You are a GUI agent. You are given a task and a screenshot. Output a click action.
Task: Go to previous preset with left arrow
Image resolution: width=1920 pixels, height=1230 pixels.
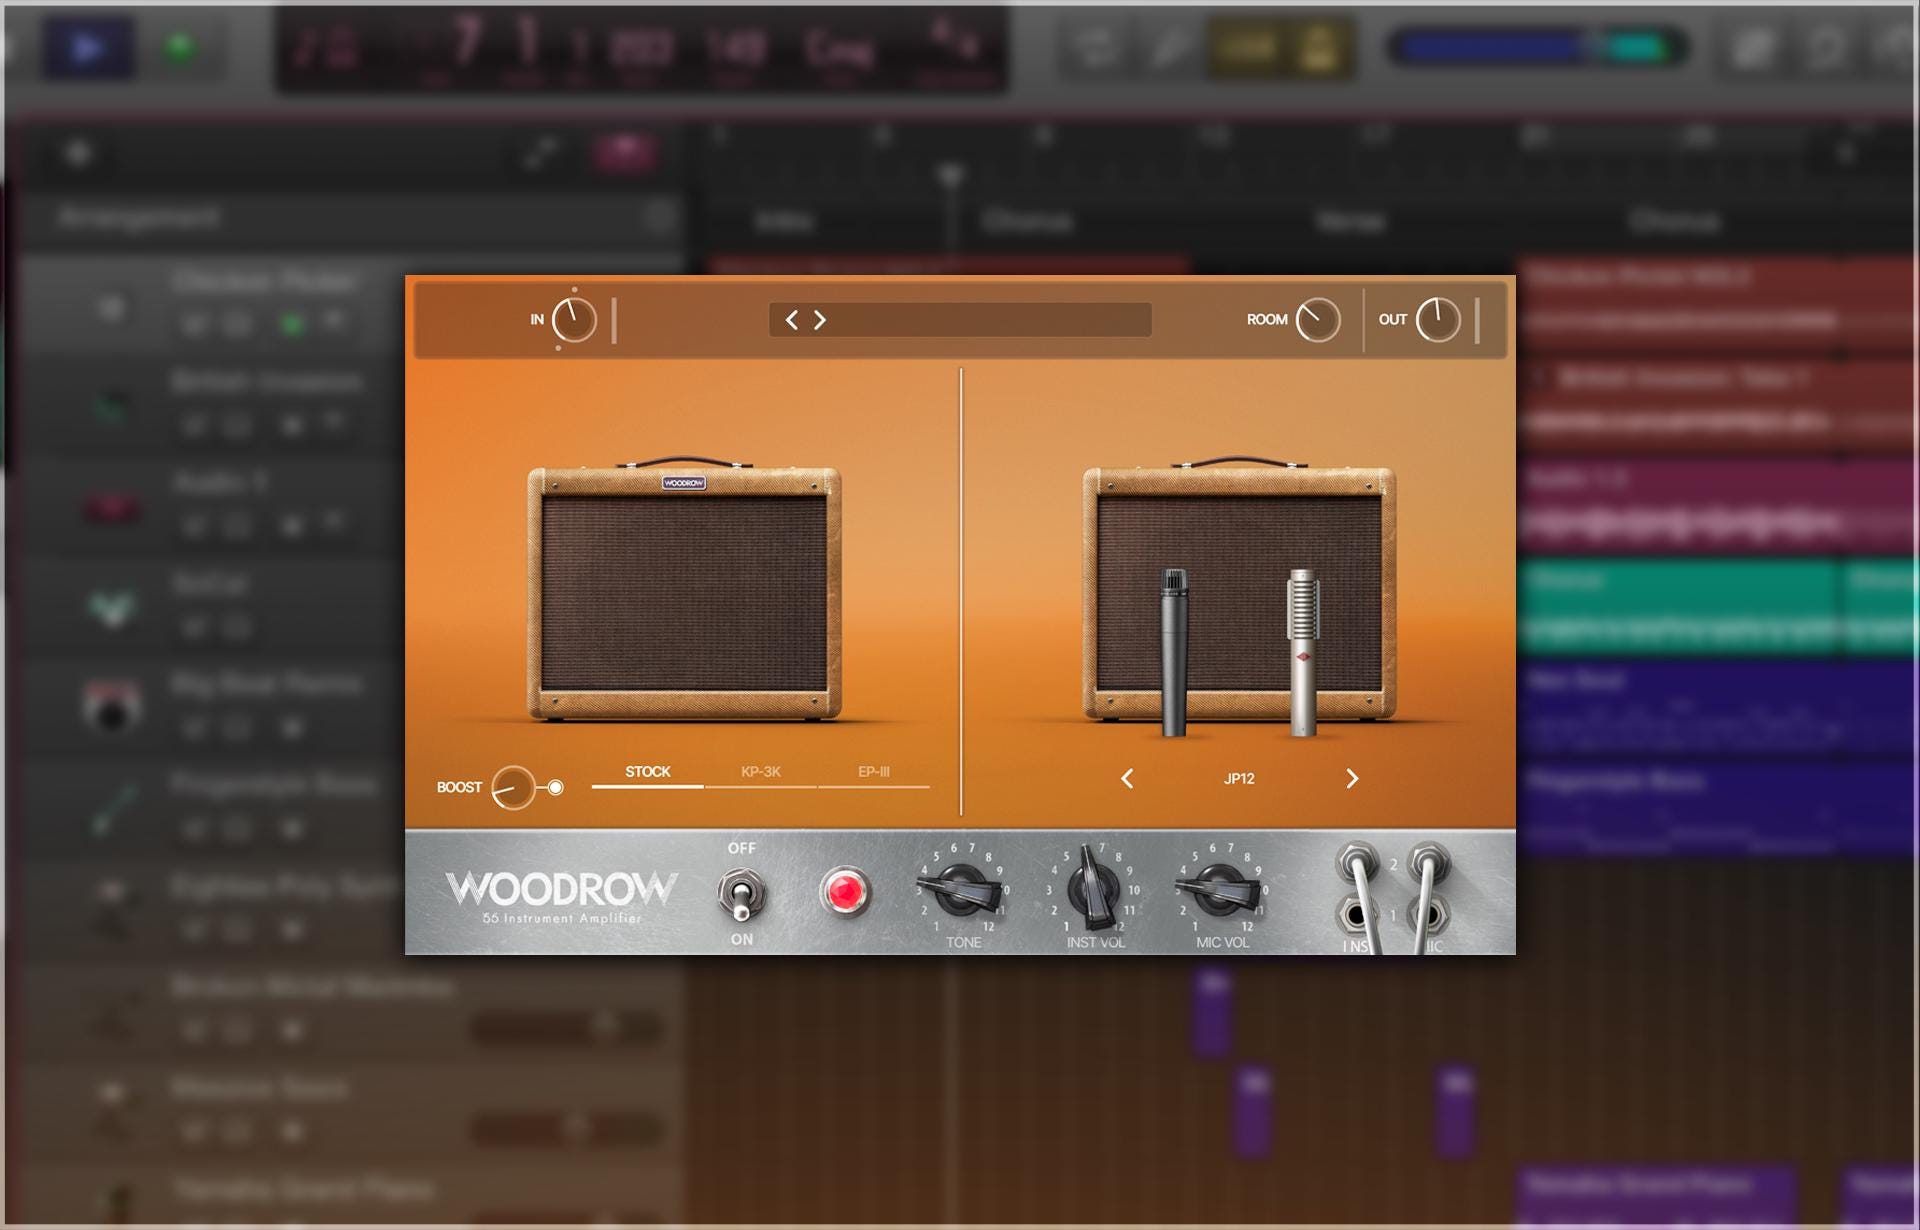792,320
